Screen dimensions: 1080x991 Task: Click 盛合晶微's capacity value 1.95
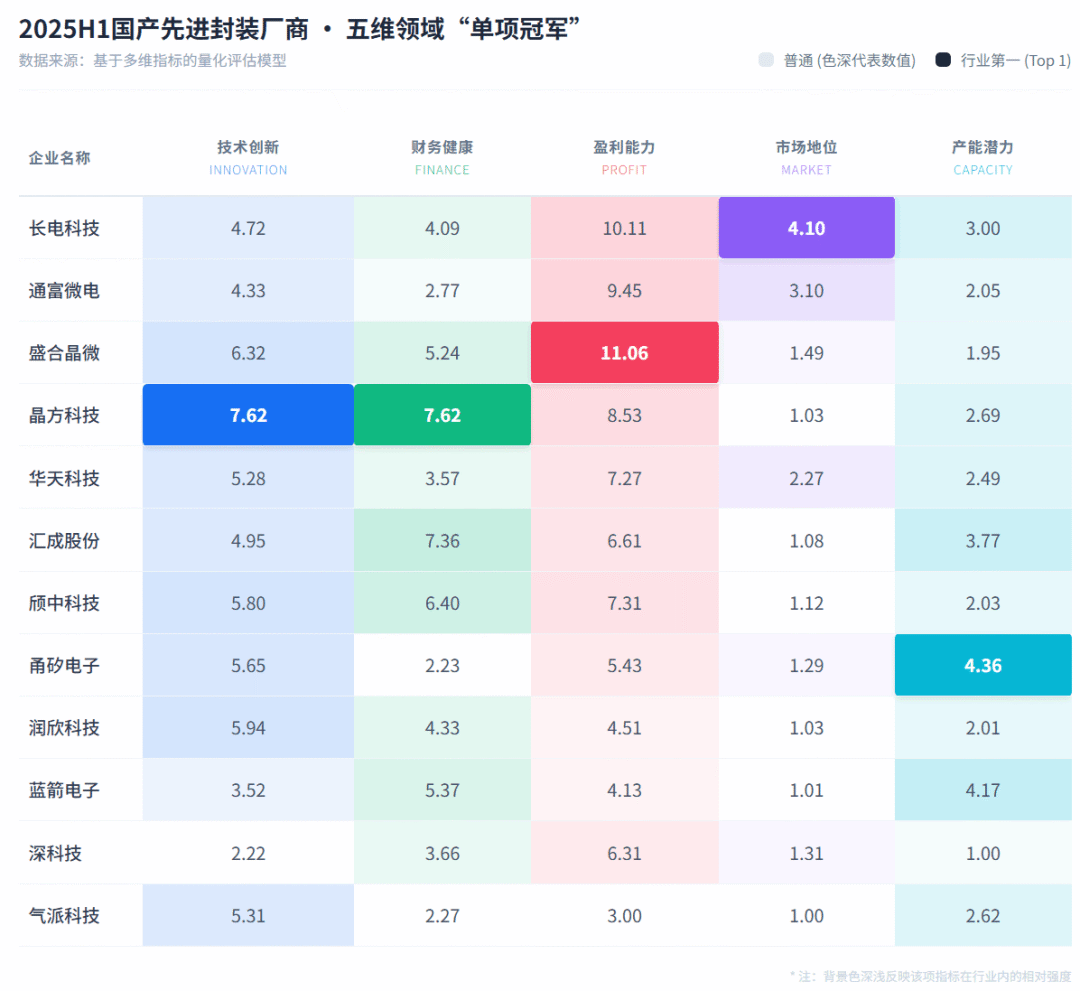(x=983, y=353)
